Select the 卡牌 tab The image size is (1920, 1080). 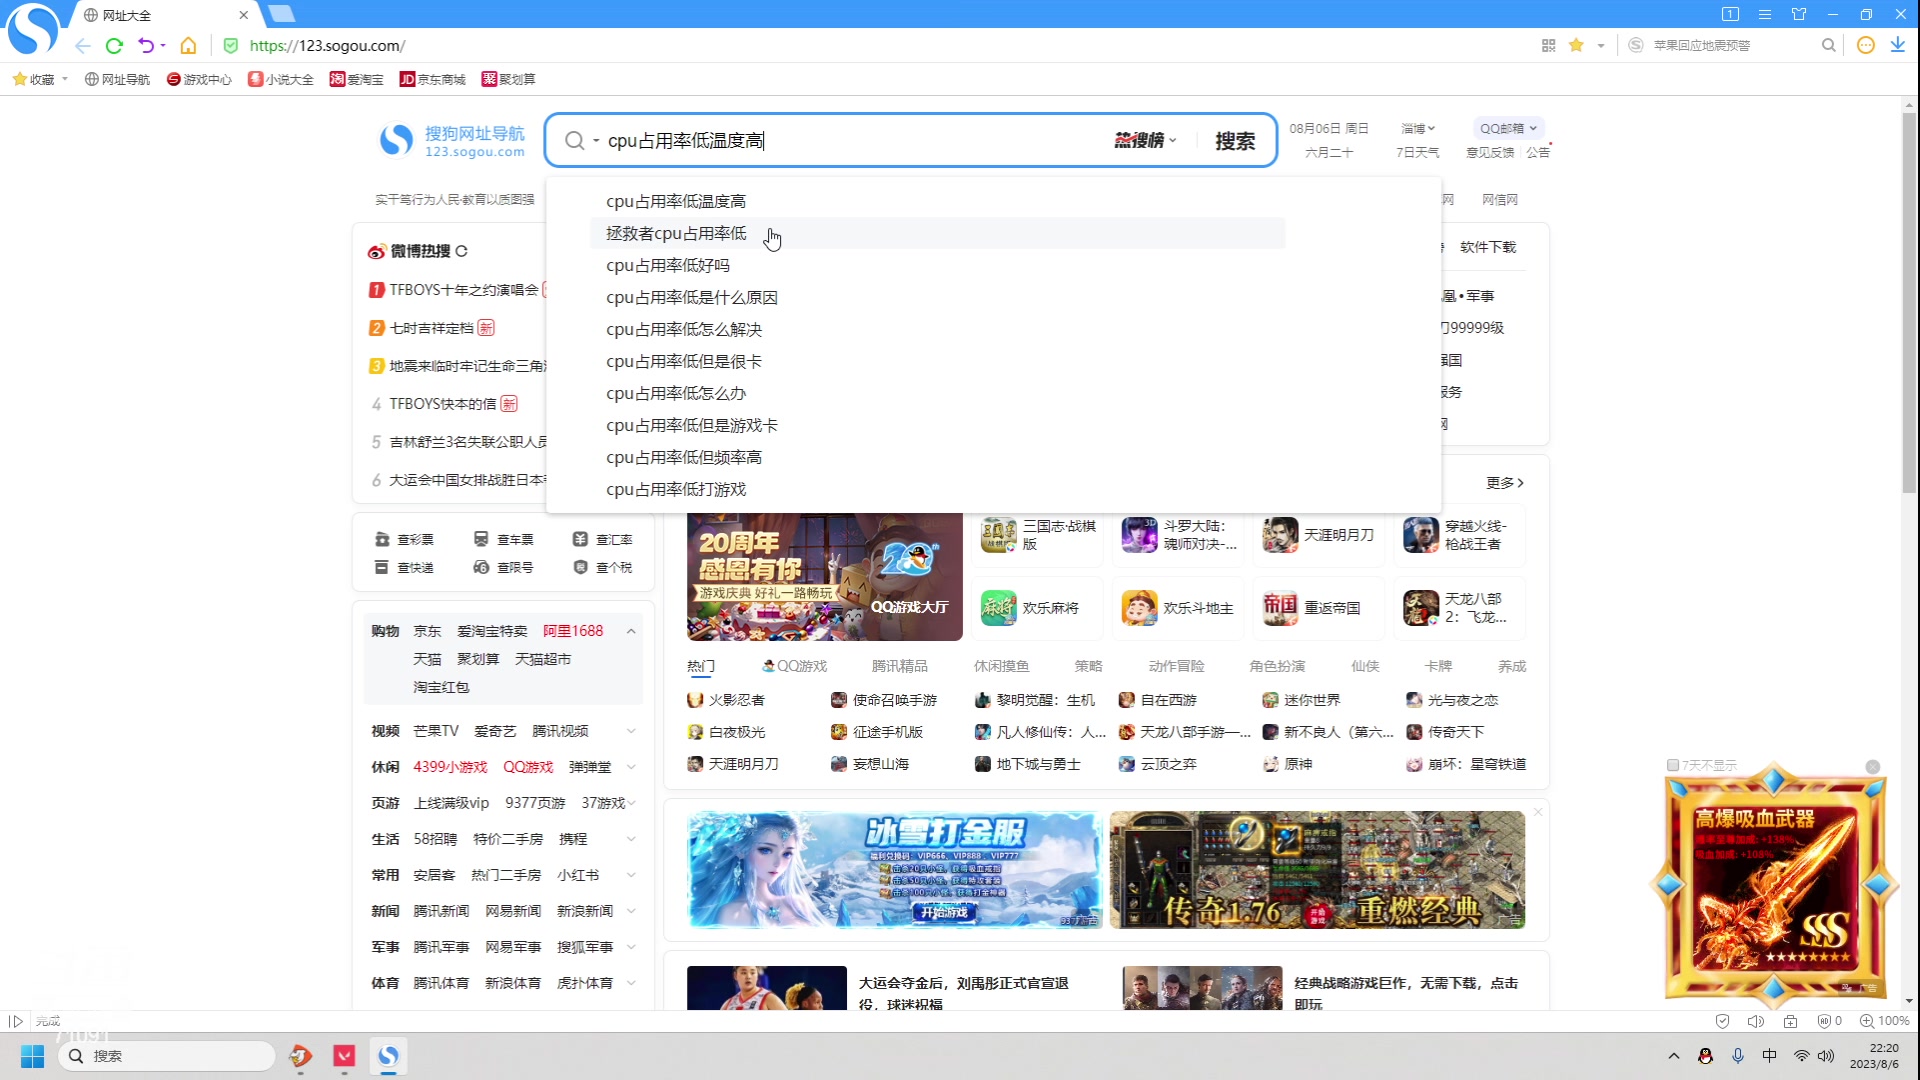point(1438,666)
